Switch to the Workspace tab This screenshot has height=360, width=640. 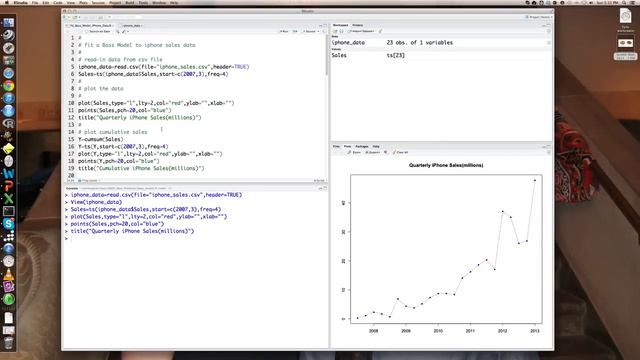(340, 25)
